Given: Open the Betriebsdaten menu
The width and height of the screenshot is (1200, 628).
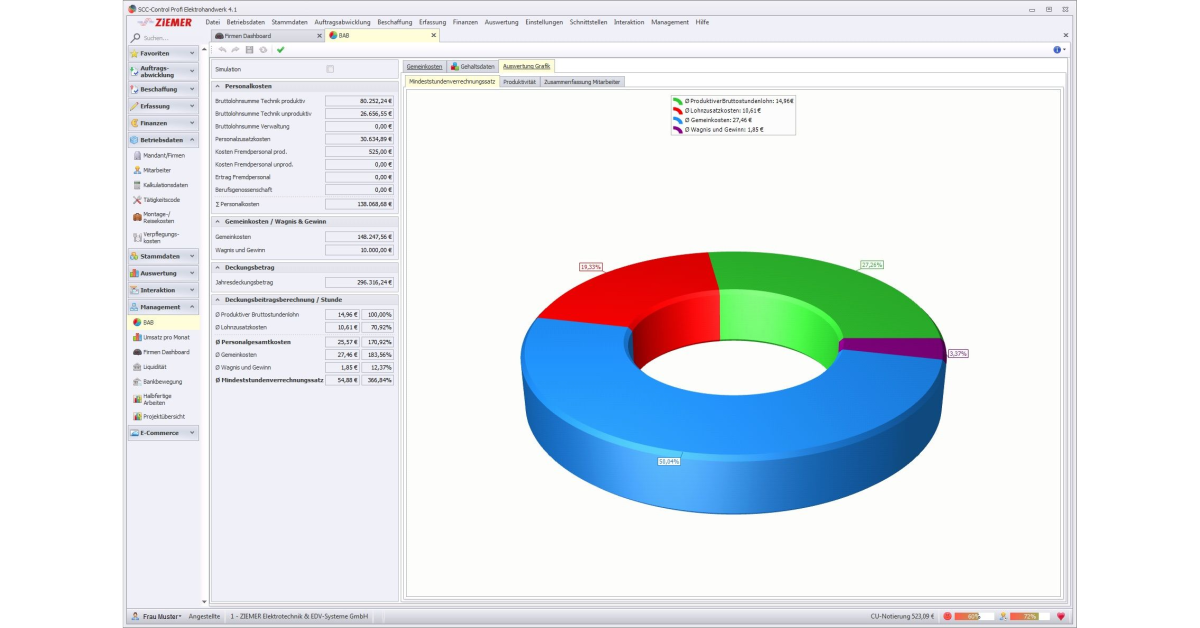Looking at the screenshot, I should 245,22.
